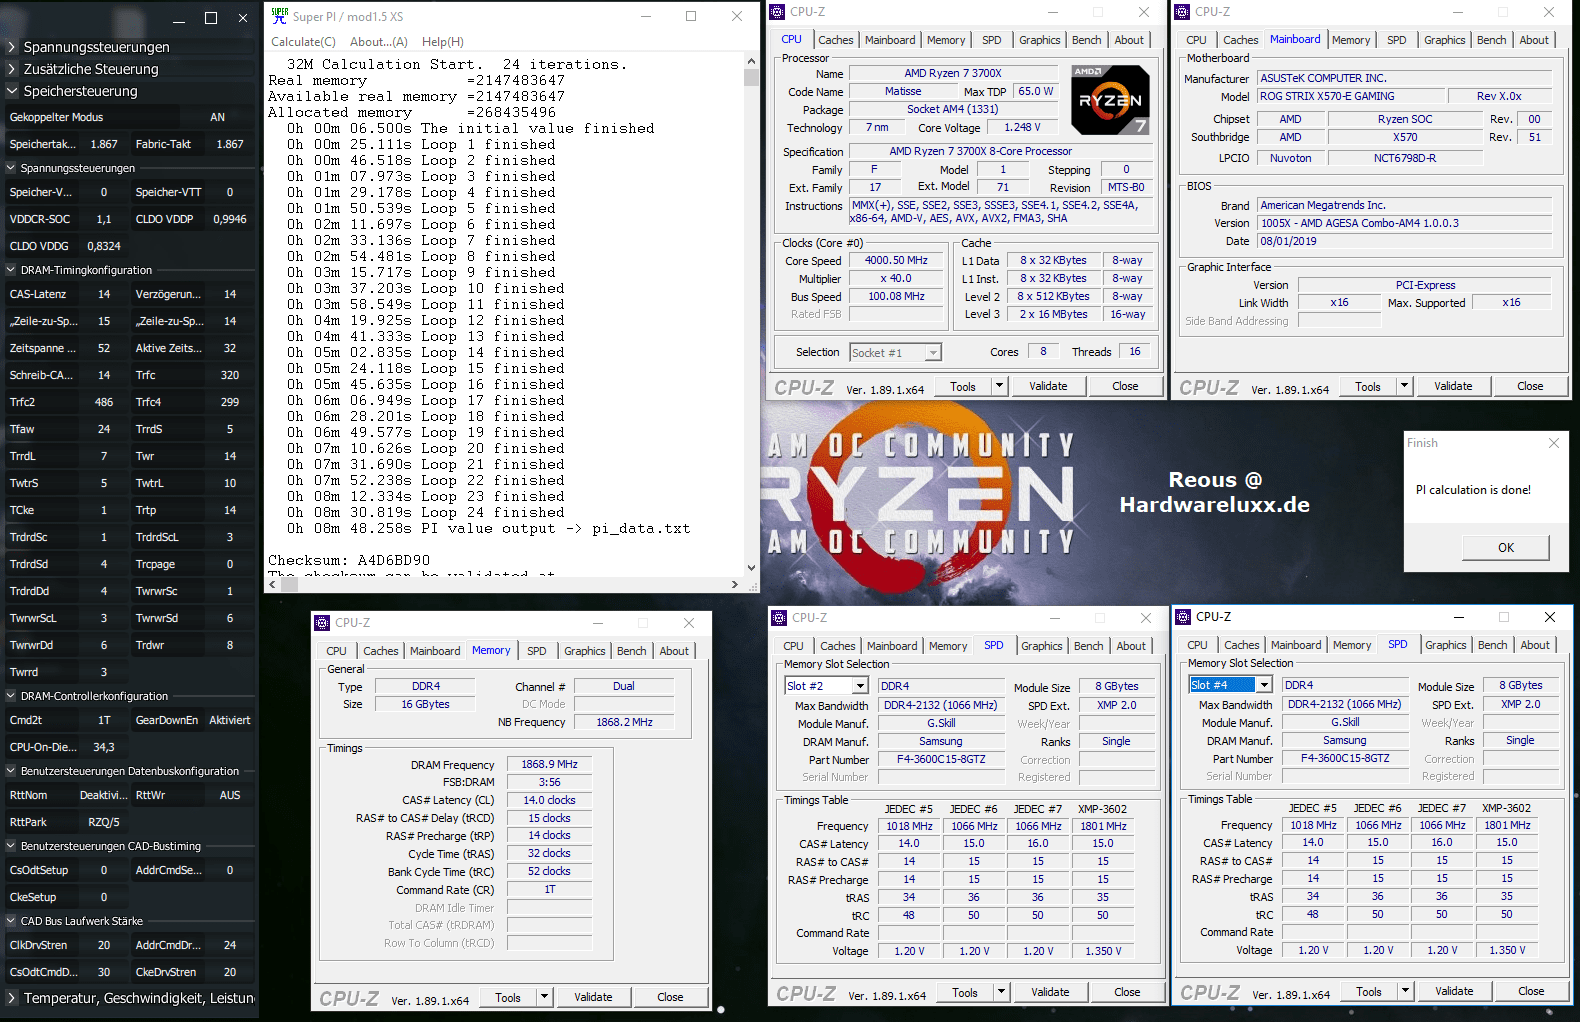Click CPU-Z icon in the Mainboard tab window title

(x=1182, y=11)
